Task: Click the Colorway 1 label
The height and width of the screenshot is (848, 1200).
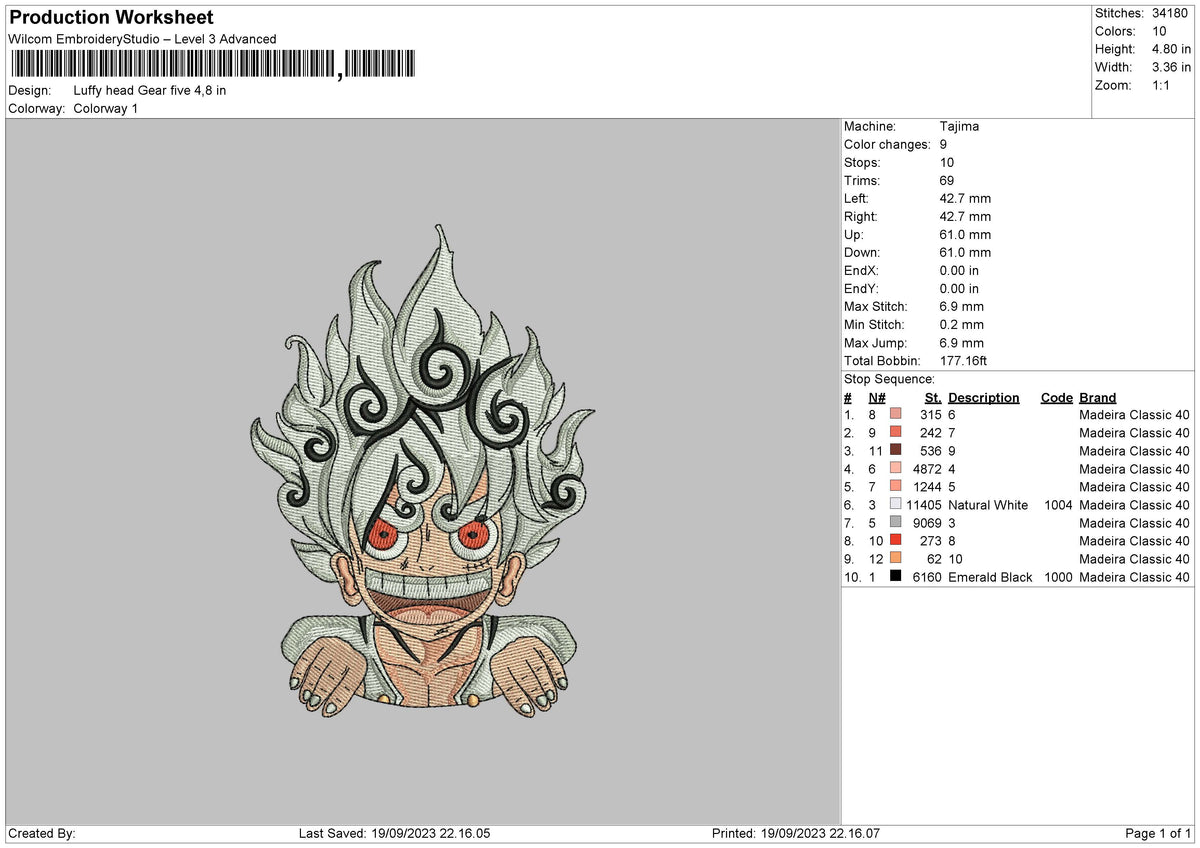Action: tap(105, 108)
